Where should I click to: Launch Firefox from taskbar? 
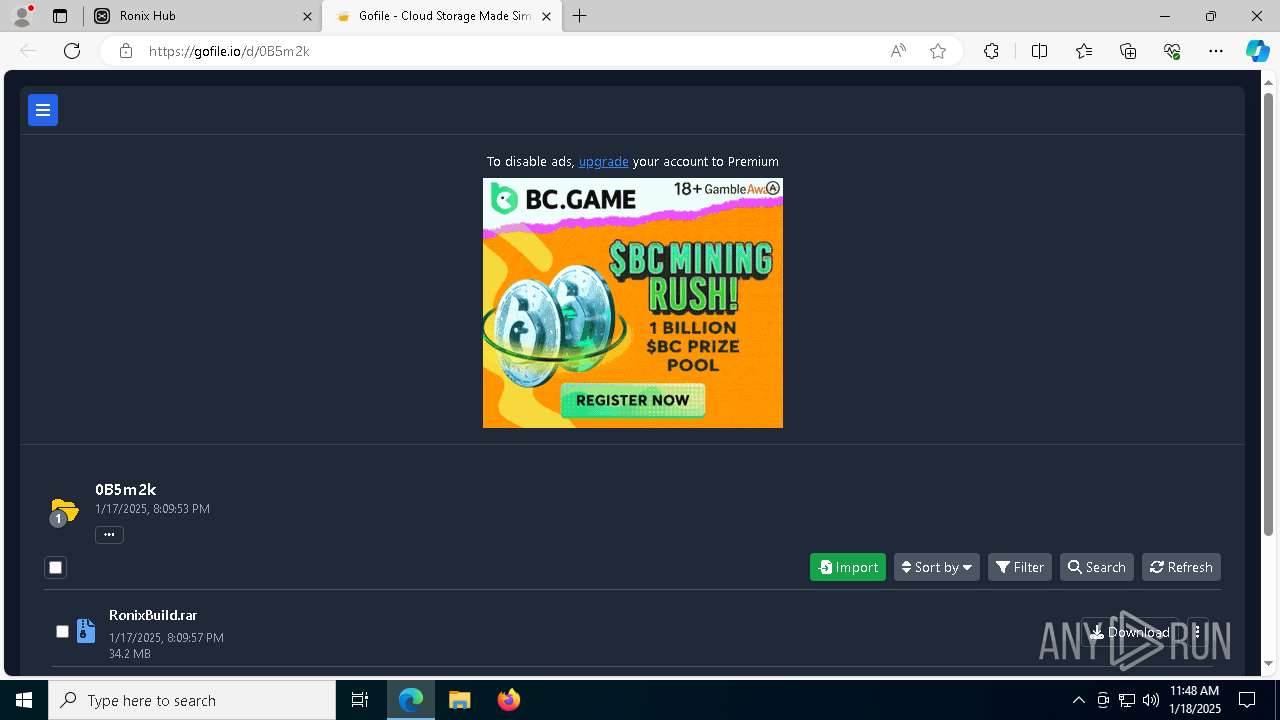509,700
